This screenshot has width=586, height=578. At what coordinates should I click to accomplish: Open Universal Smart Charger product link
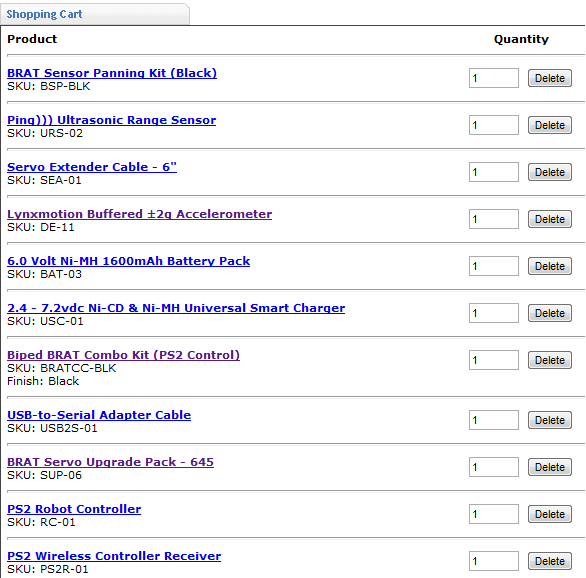pos(176,308)
